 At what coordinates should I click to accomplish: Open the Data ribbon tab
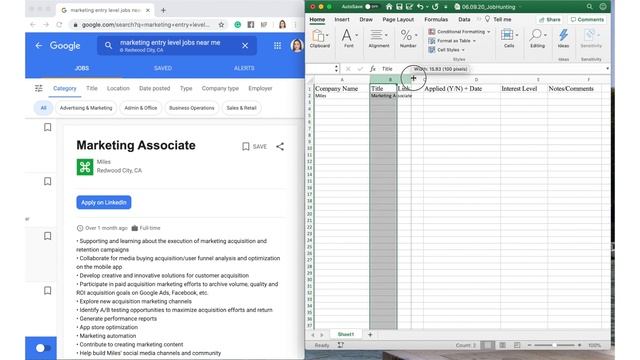pos(464,19)
